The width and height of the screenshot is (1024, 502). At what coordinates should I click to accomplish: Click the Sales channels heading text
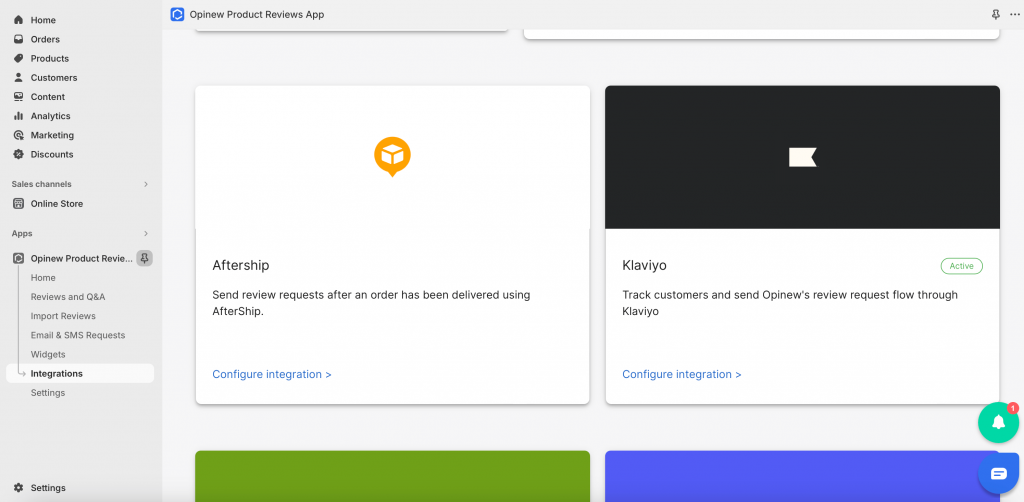coord(42,184)
